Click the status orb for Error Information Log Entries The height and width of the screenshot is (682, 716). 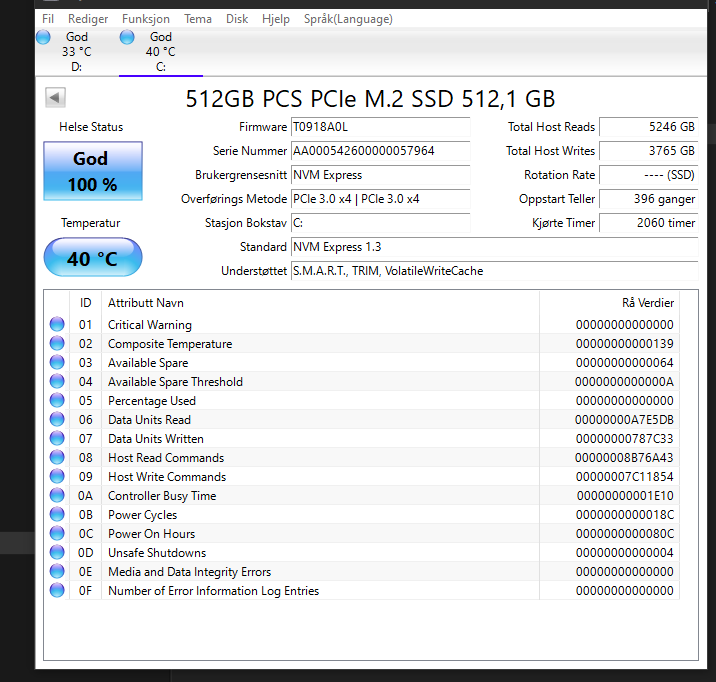(57, 591)
